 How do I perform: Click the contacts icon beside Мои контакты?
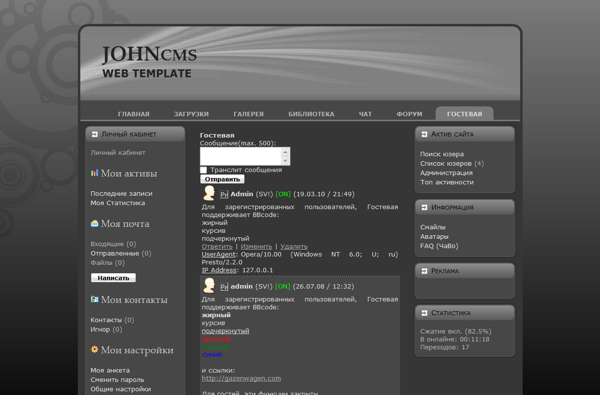tap(95, 299)
